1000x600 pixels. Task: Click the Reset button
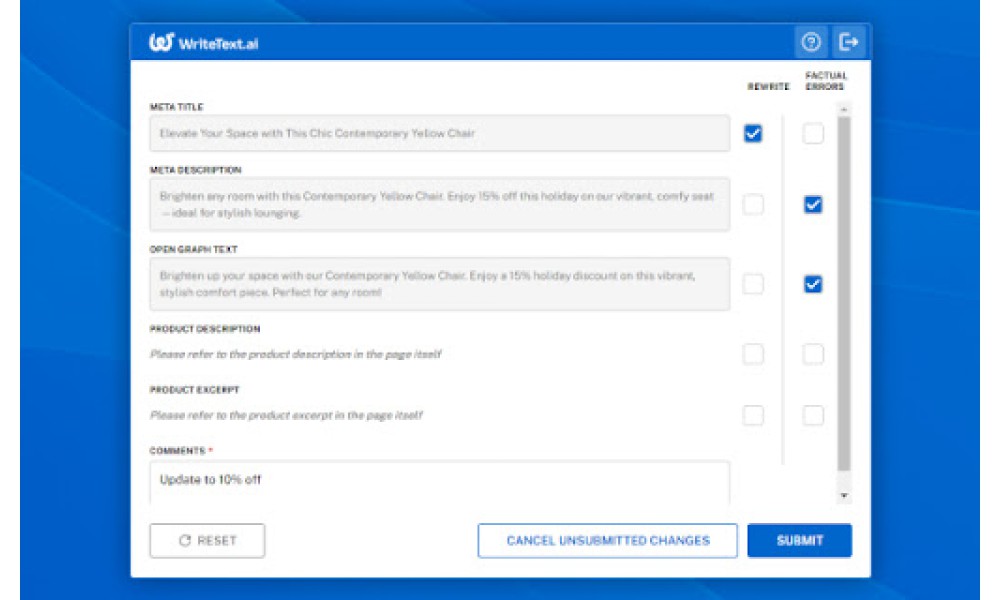point(207,541)
